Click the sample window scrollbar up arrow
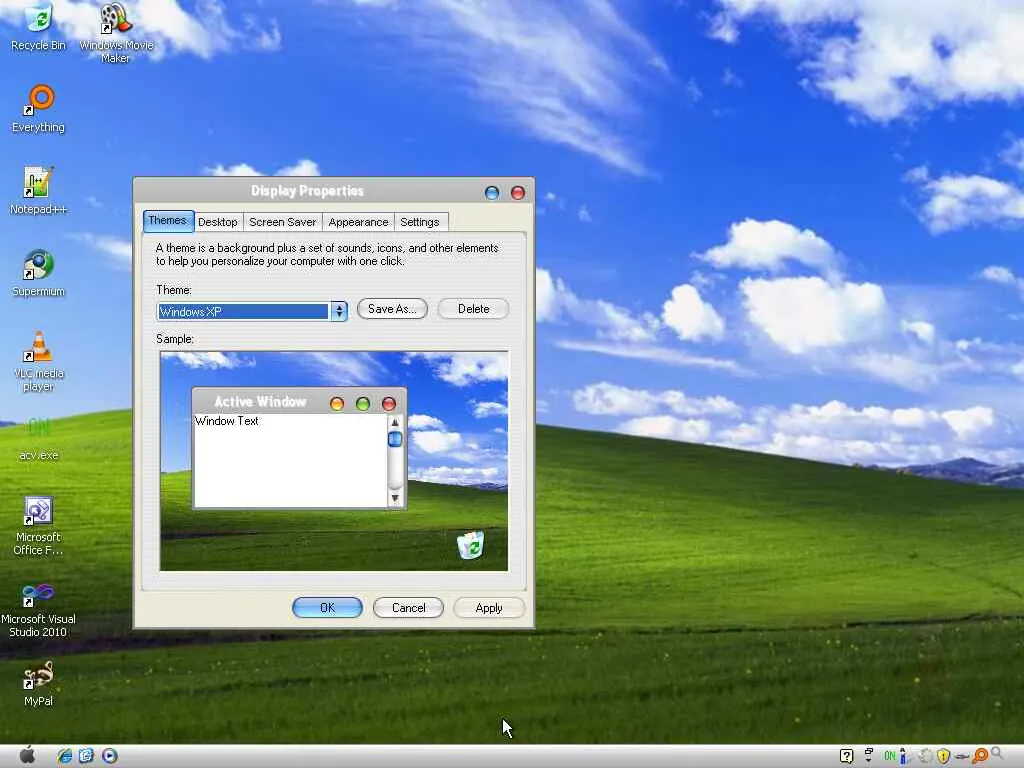1024x768 pixels. [x=395, y=422]
